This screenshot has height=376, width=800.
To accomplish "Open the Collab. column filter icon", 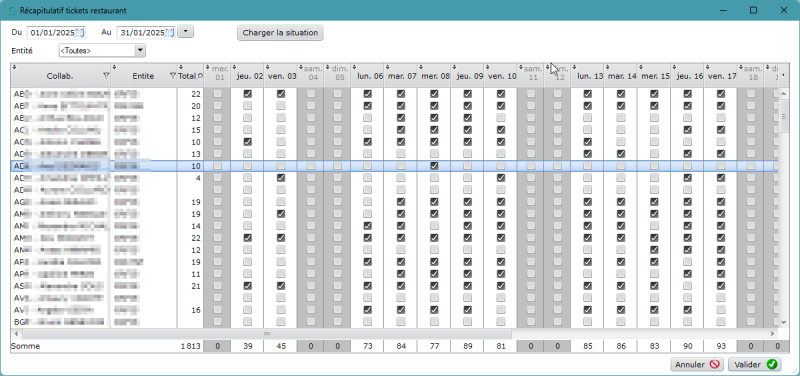I will (106, 76).
